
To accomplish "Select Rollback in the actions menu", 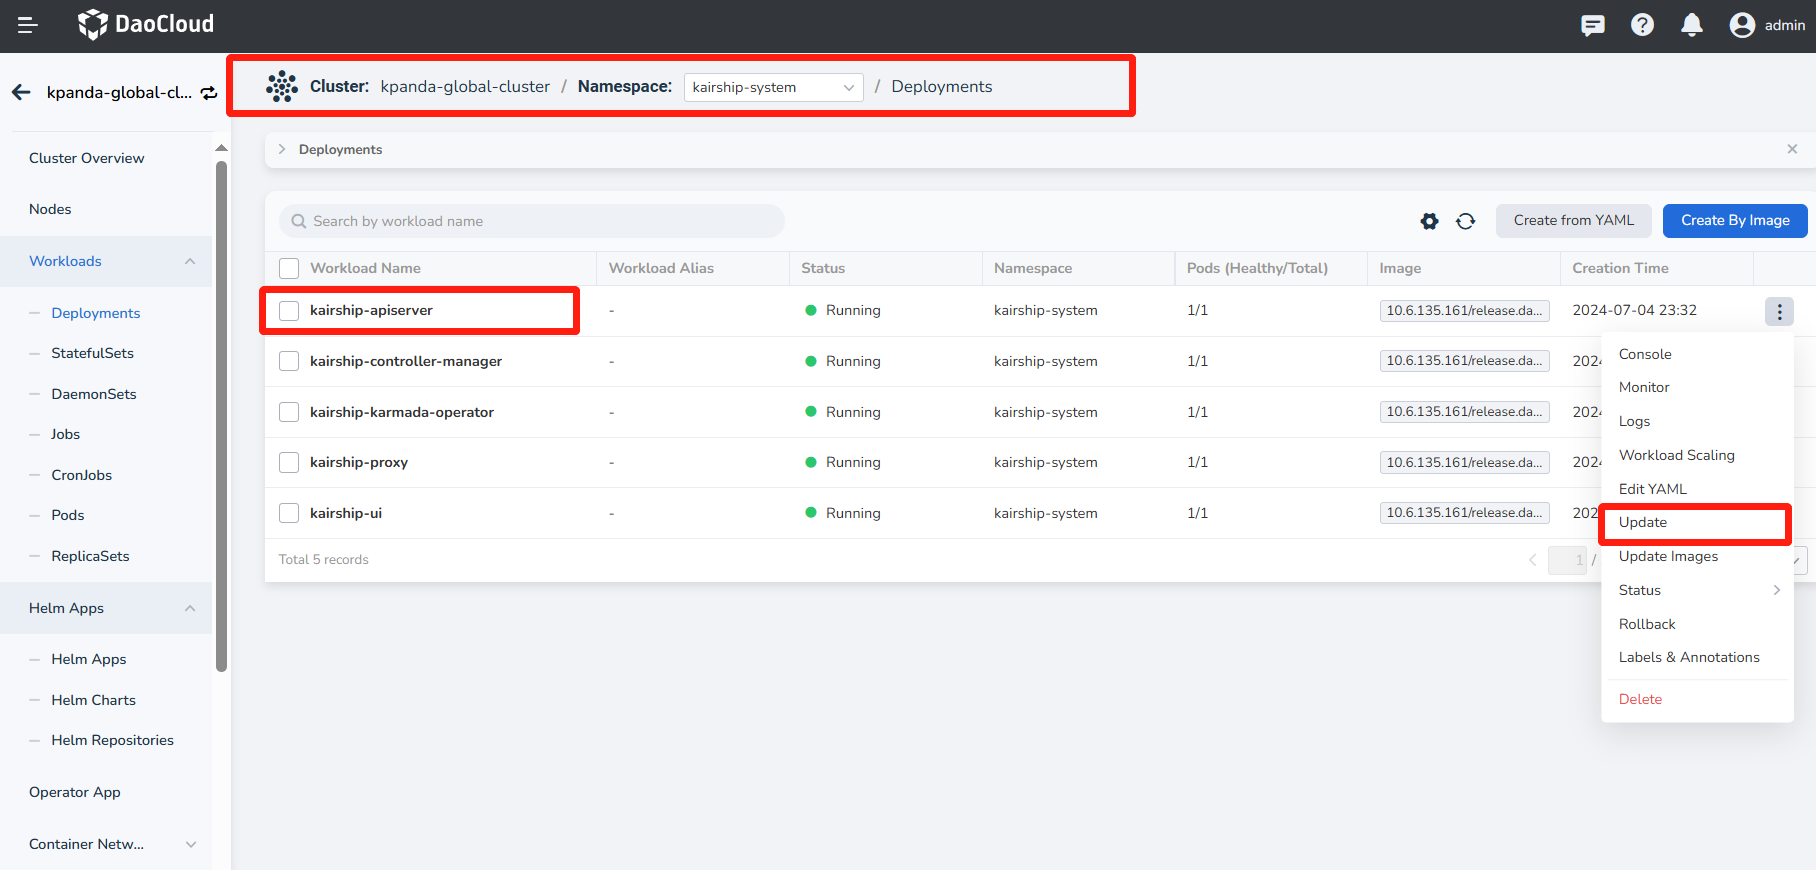I will (x=1647, y=624).
